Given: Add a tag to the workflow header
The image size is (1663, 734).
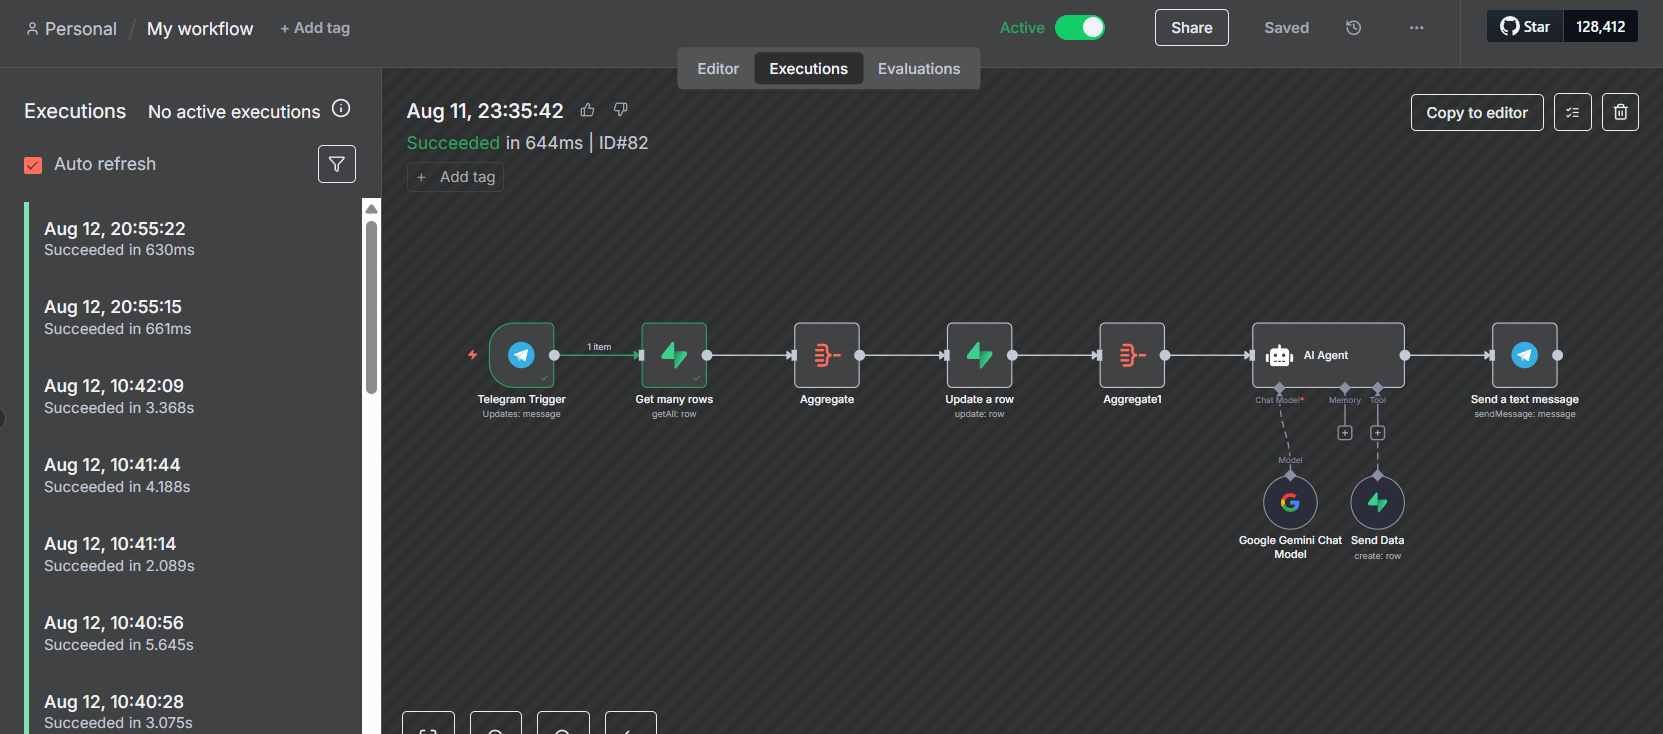Looking at the screenshot, I should coord(315,28).
